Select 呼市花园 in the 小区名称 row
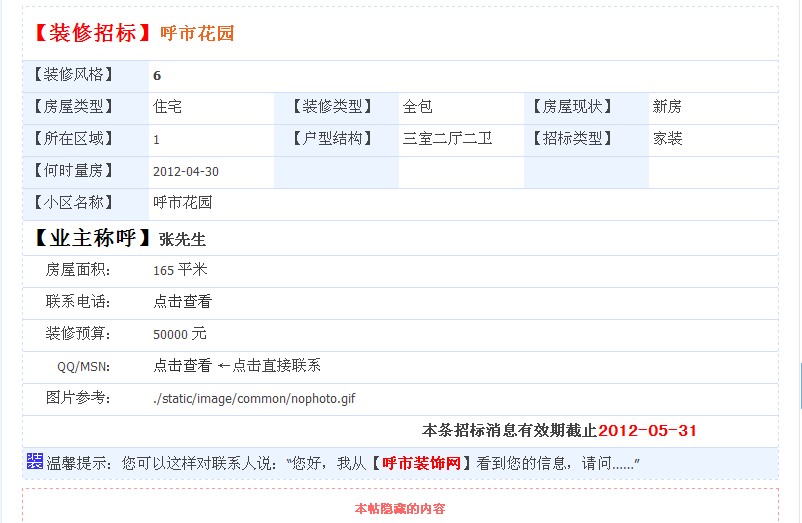The height and width of the screenshot is (523, 802). [x=183, y=202]
